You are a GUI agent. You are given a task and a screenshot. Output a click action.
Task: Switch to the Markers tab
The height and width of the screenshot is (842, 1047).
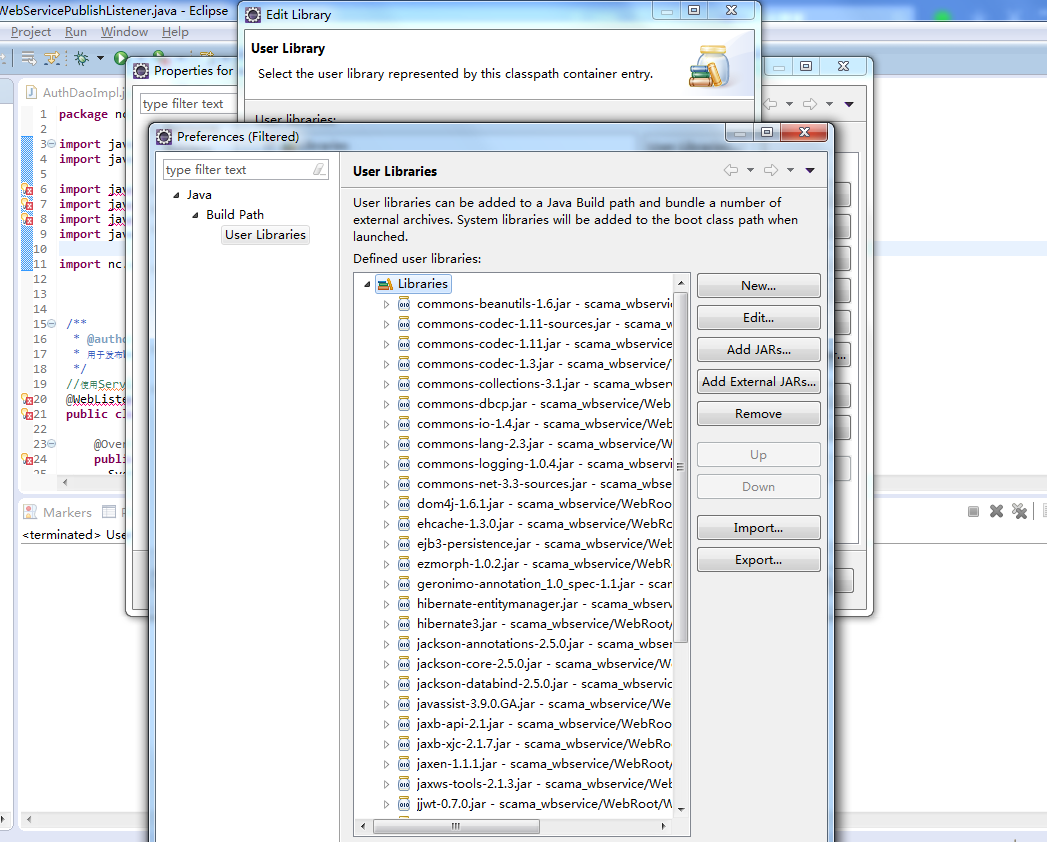57,513
